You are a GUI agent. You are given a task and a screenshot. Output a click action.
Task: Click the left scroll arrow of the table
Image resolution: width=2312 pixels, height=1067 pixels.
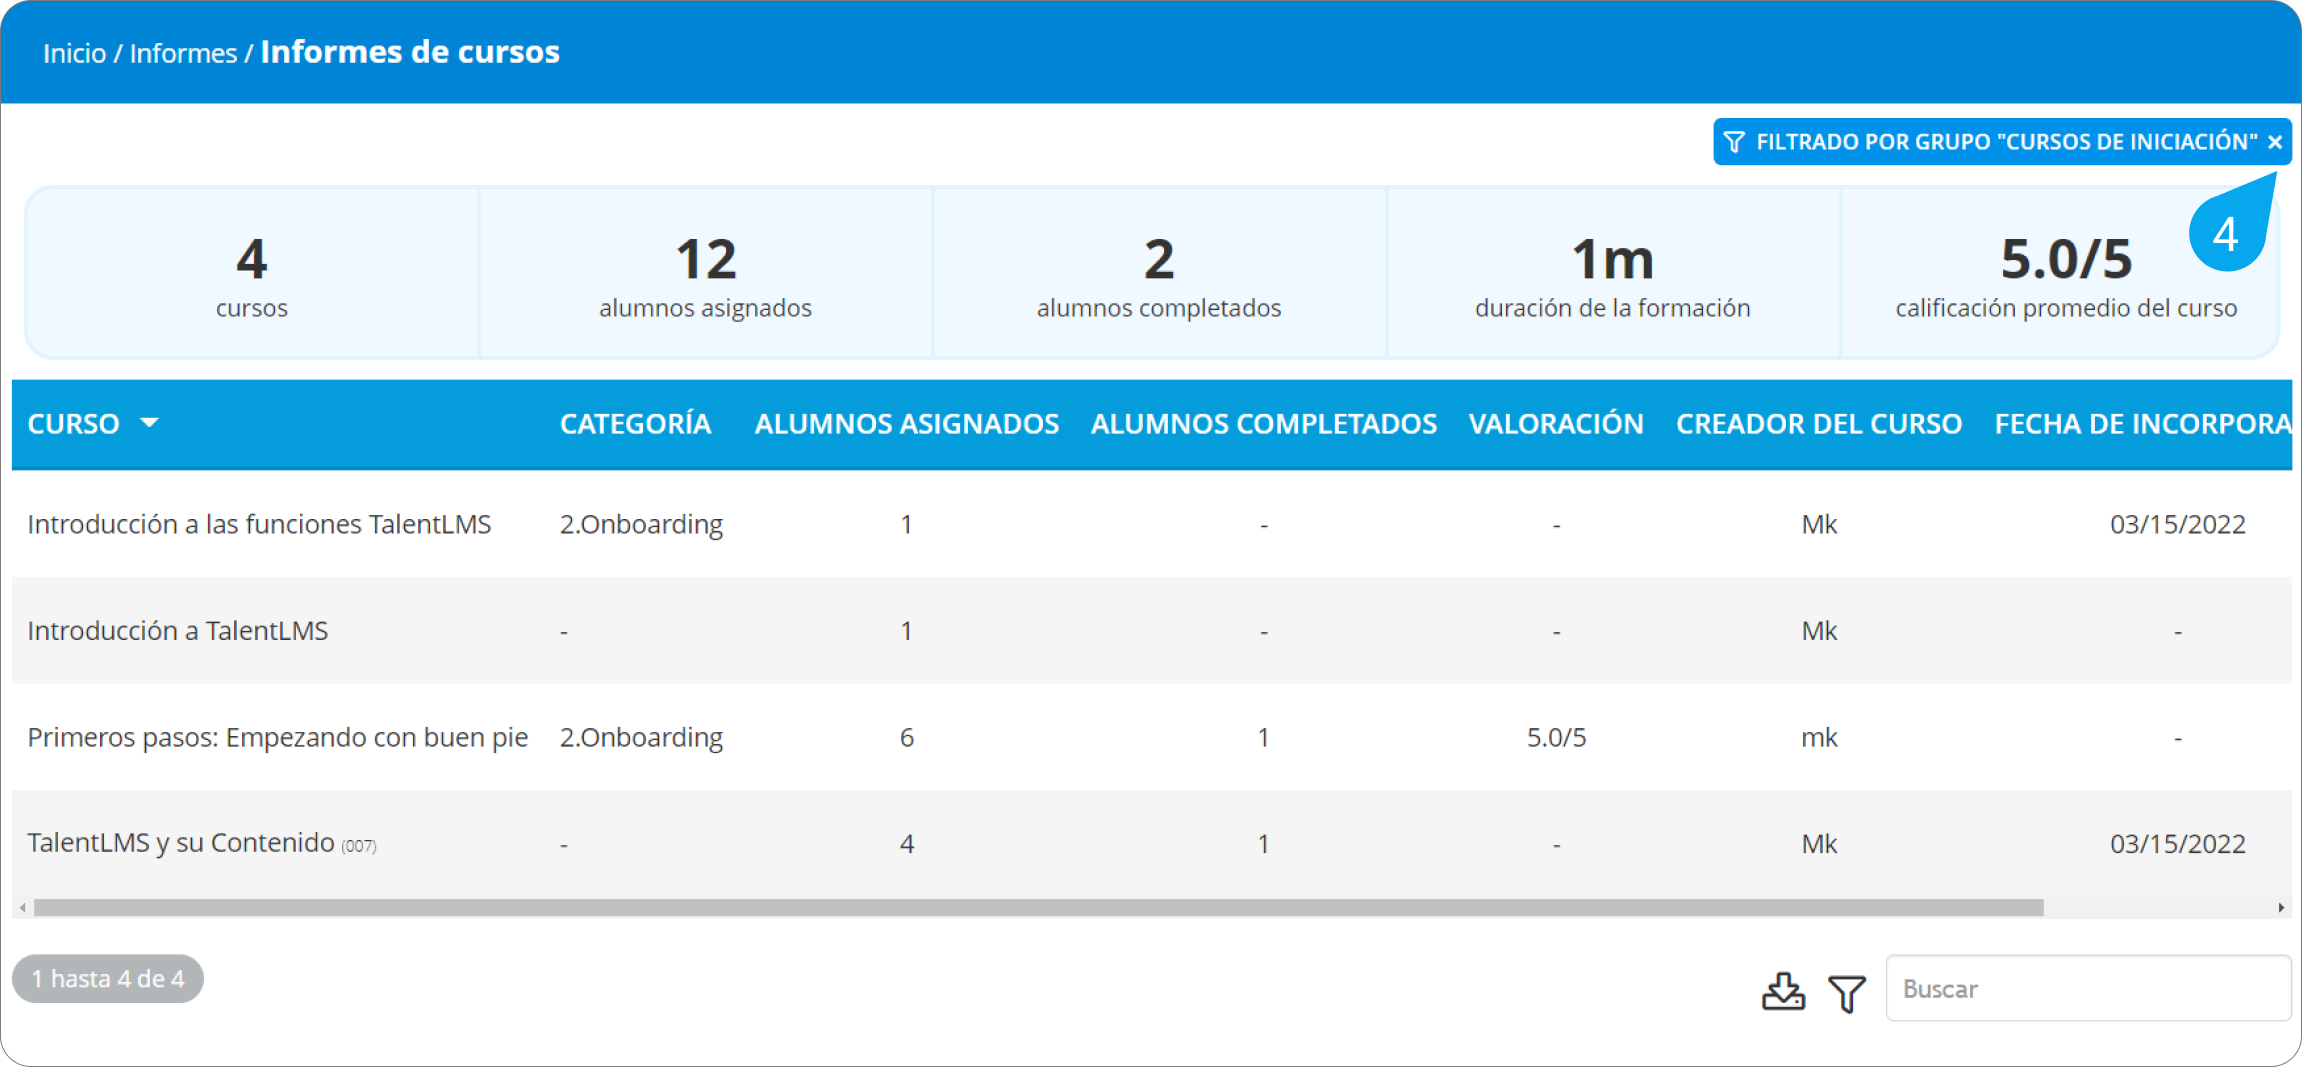click(x=22, y=907)
